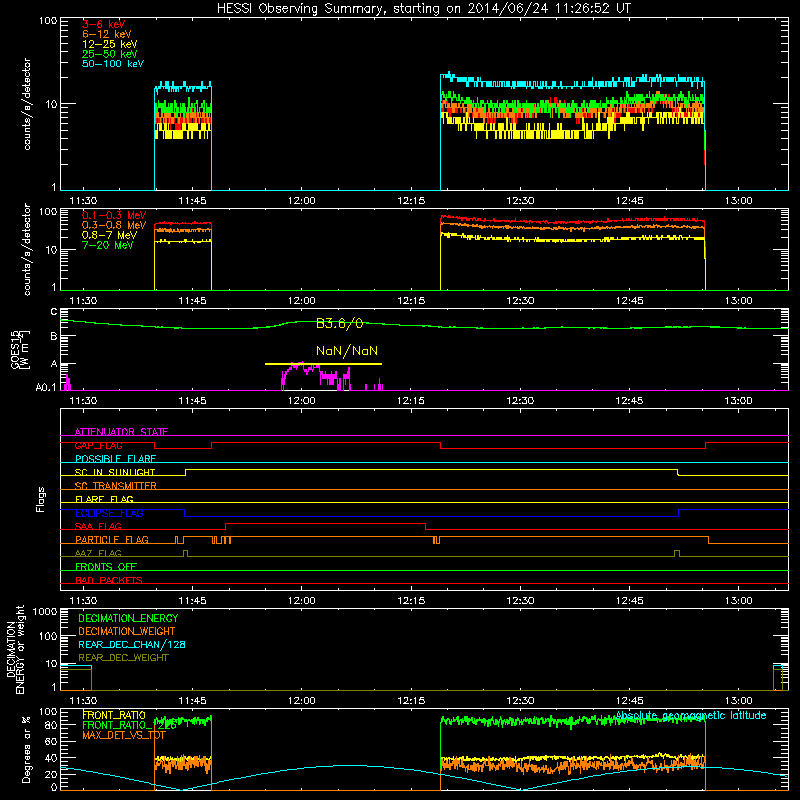
Task: Click the yellow flare-interval bar in GOES panel
Action: 323,364
